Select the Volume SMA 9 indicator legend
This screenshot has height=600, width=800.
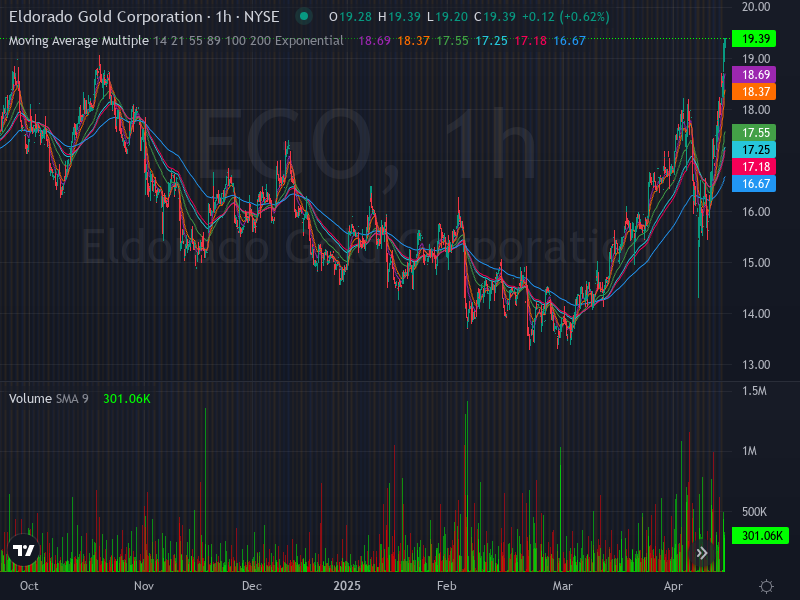point(48,398)
